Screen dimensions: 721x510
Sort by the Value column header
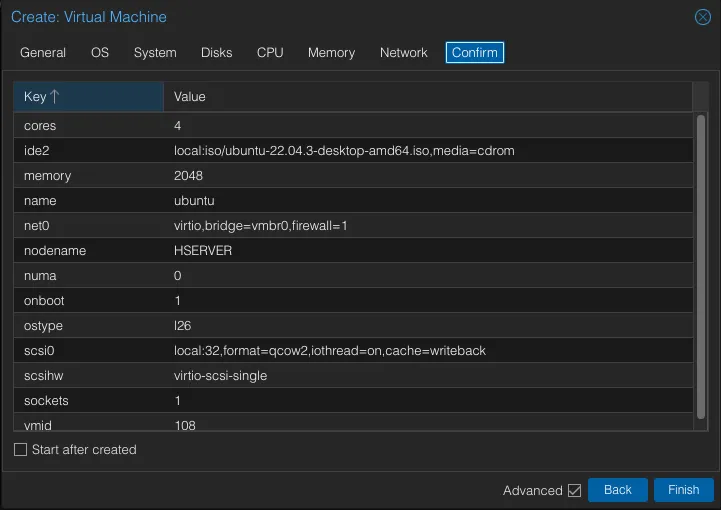click(427, 97)
